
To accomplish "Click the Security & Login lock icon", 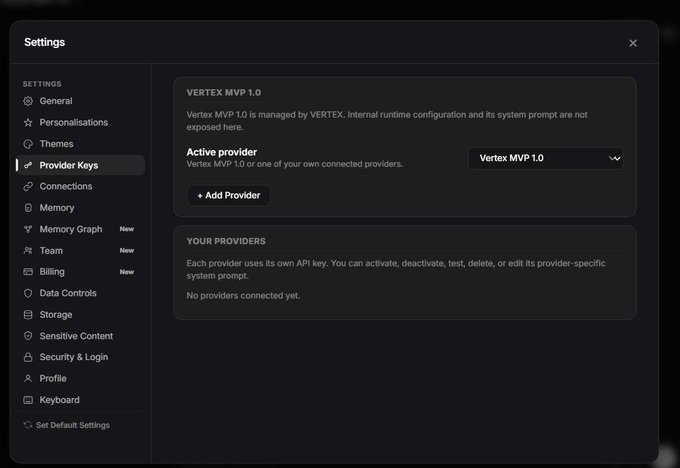I will click(28, 357).
